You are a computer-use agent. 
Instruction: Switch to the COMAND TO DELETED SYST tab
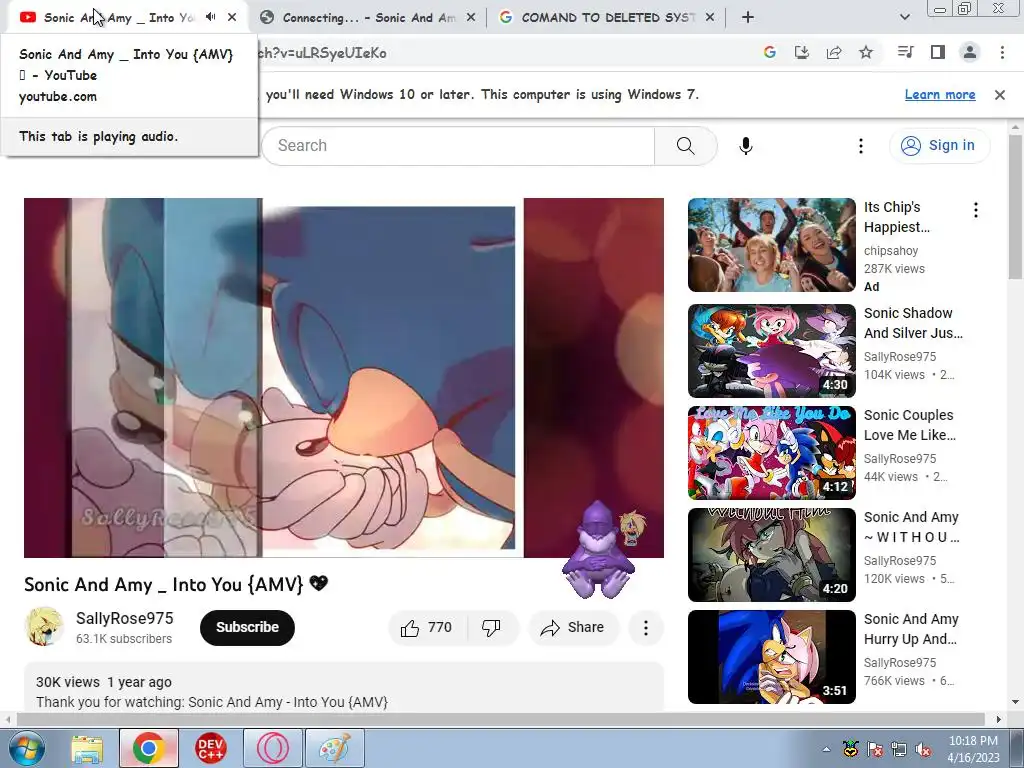click(605, 18)
